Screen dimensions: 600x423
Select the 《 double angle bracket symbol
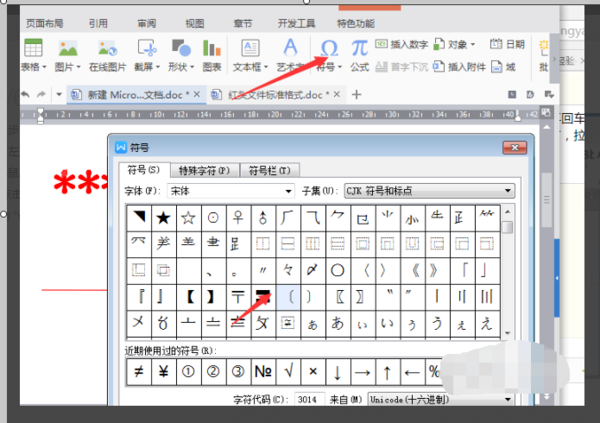[x=412, y=270]
